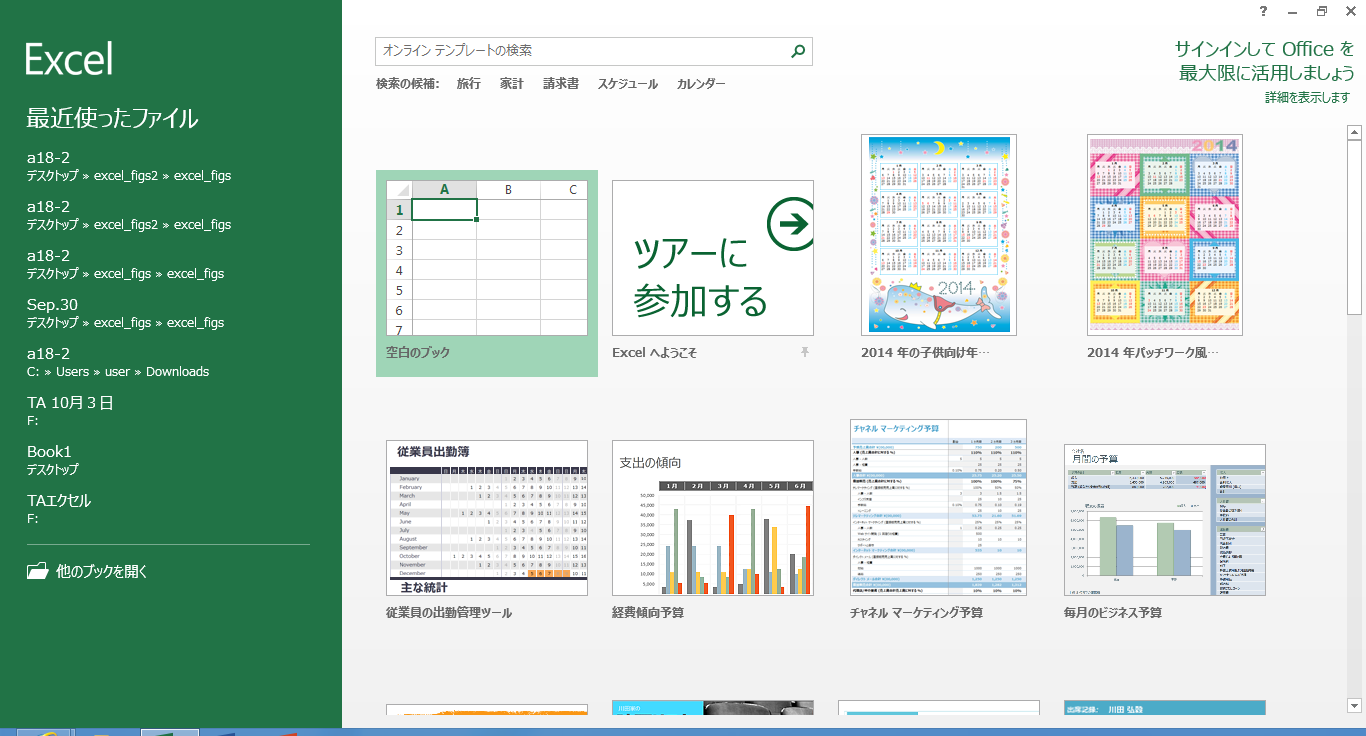The width and height of the screenshot is (1366, 736).
Task: Restore down the Excel window
Action: click(x=1322, y=11)
